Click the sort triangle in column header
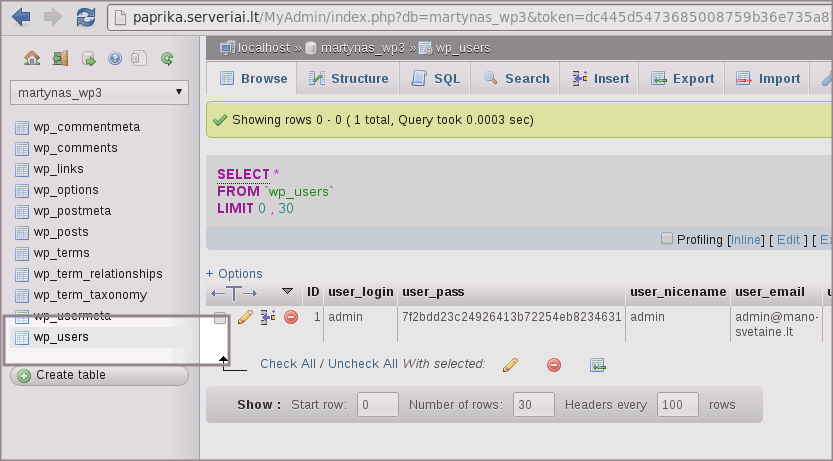The image size is (833, 461). [x=287, y=292]
